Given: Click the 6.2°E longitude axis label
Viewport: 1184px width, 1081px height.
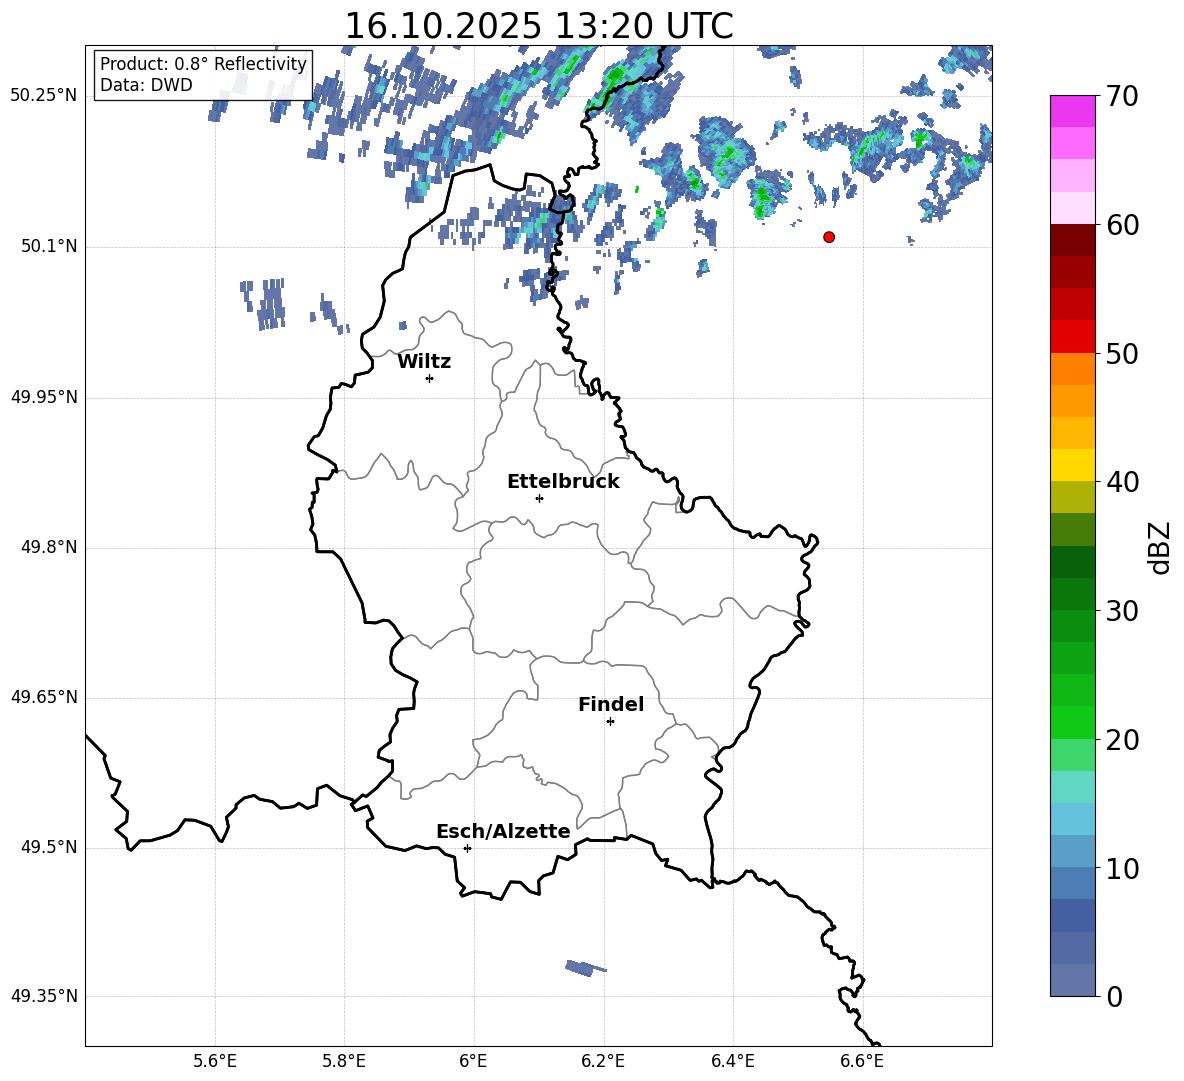Looking at the screenshot, I should coord(603,1061).
